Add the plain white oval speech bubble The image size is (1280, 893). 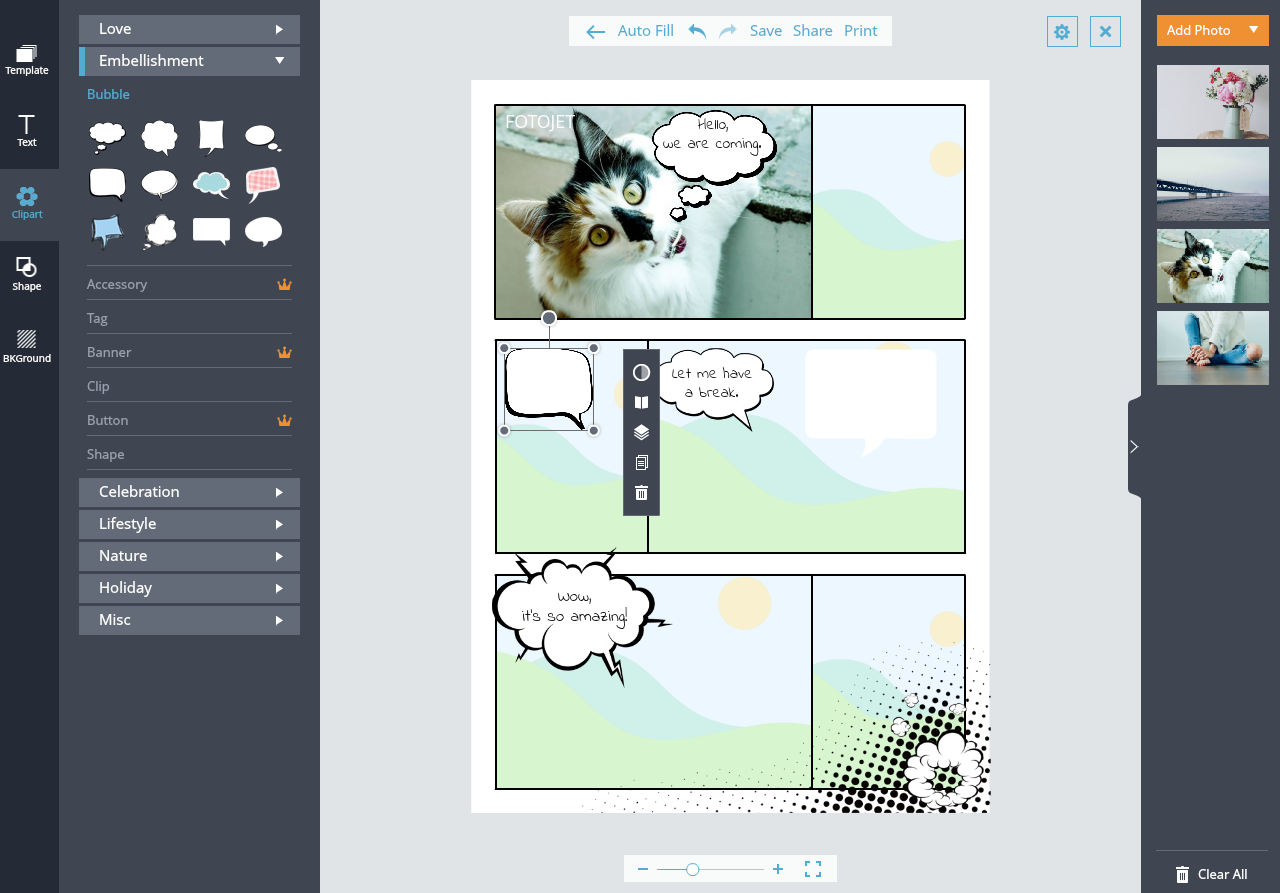pyautogui.click(x=263, y=231)
